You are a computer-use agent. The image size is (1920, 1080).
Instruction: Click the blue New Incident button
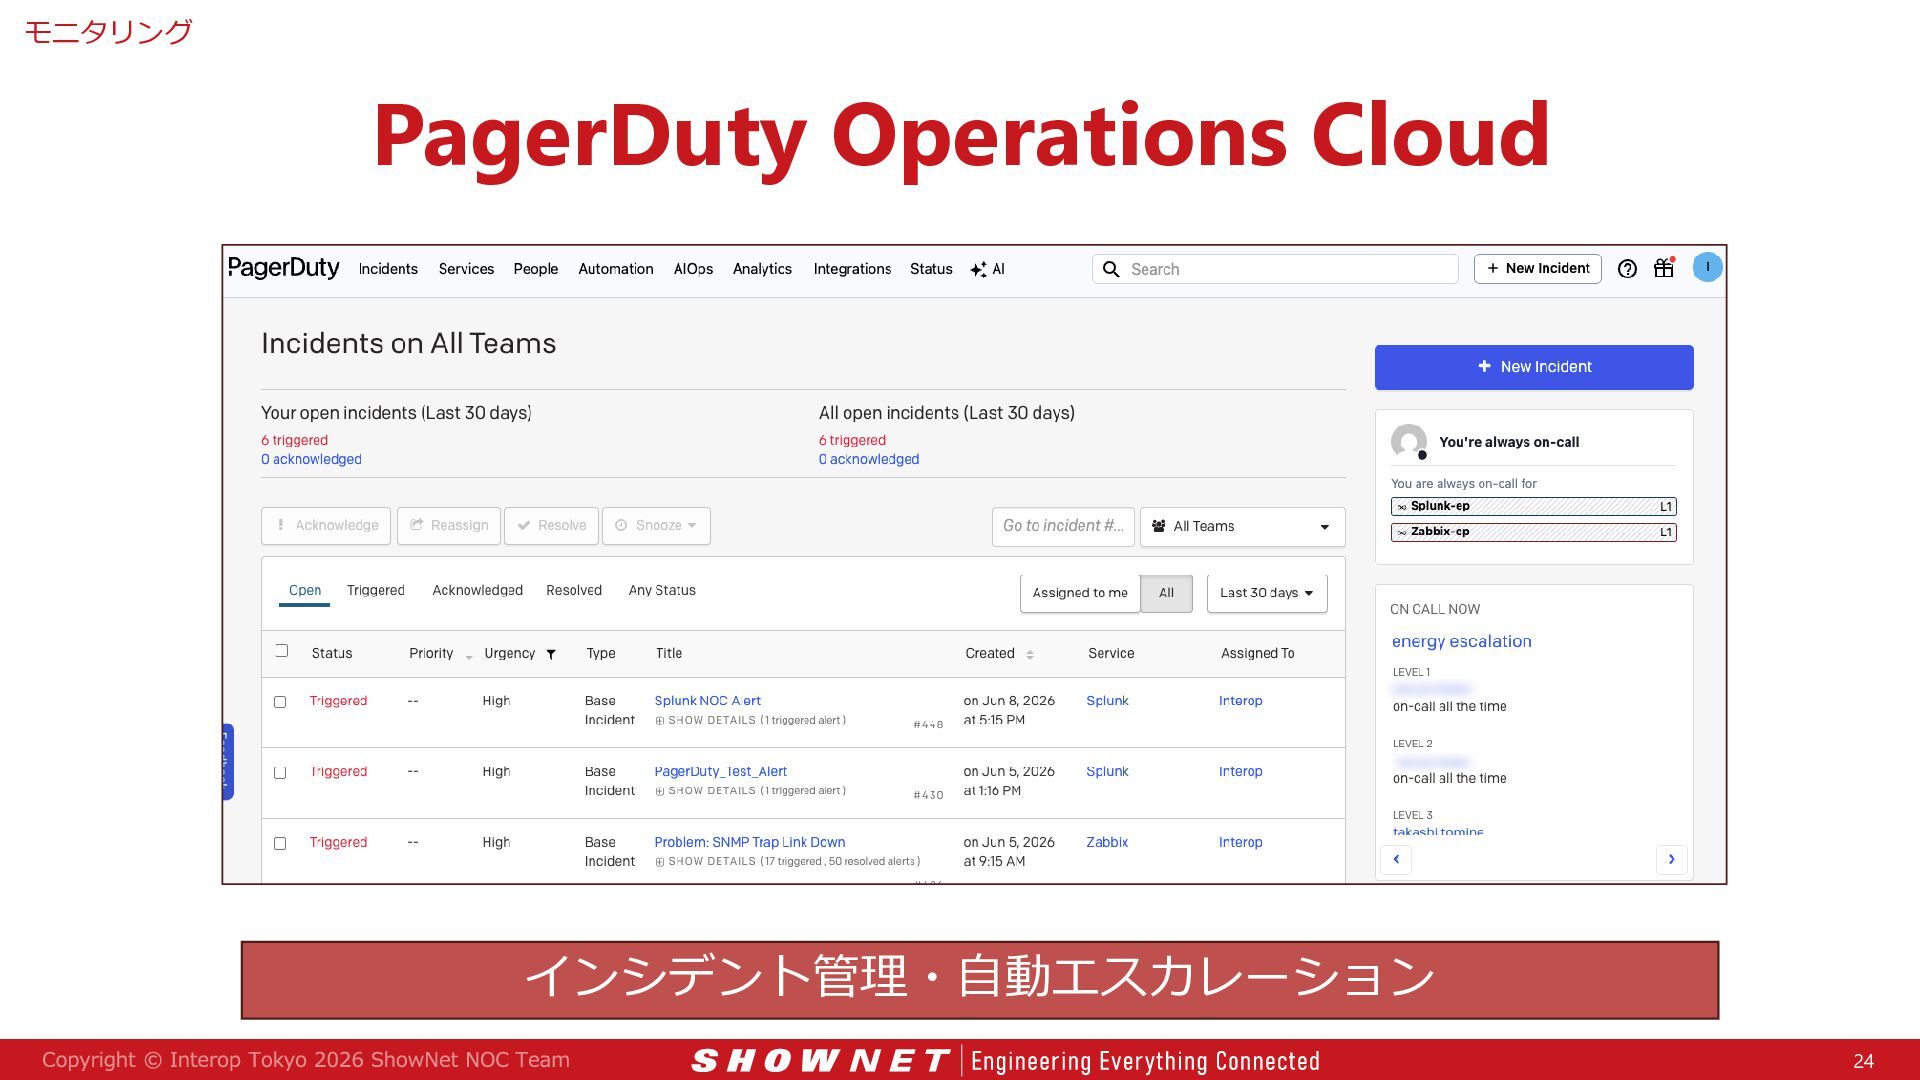click(1534, 367)
